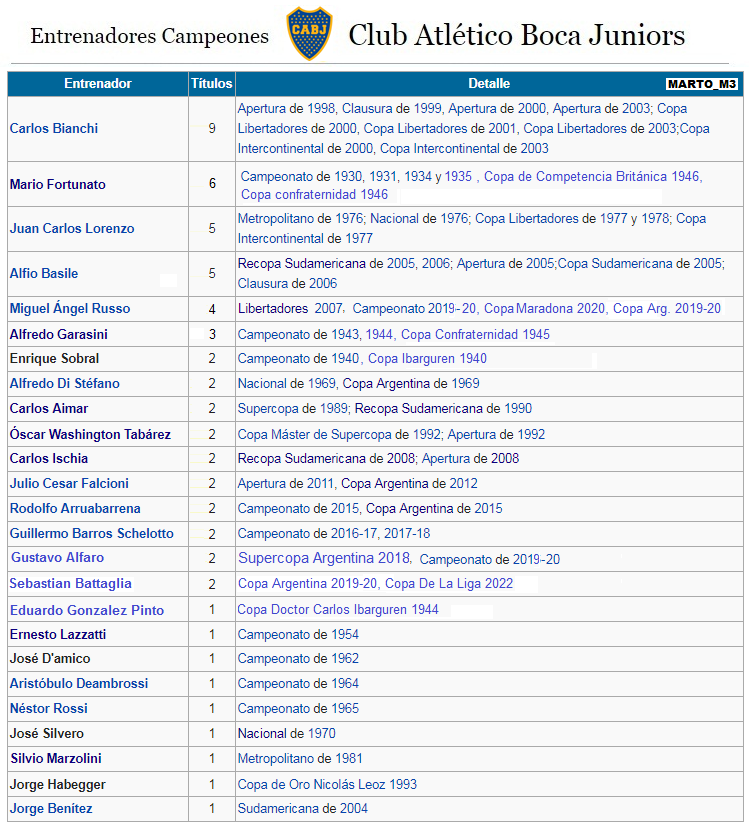The image size is (749, 827).
Task: Select the name Silvio Marzolini
Action: tap(56, 758)
